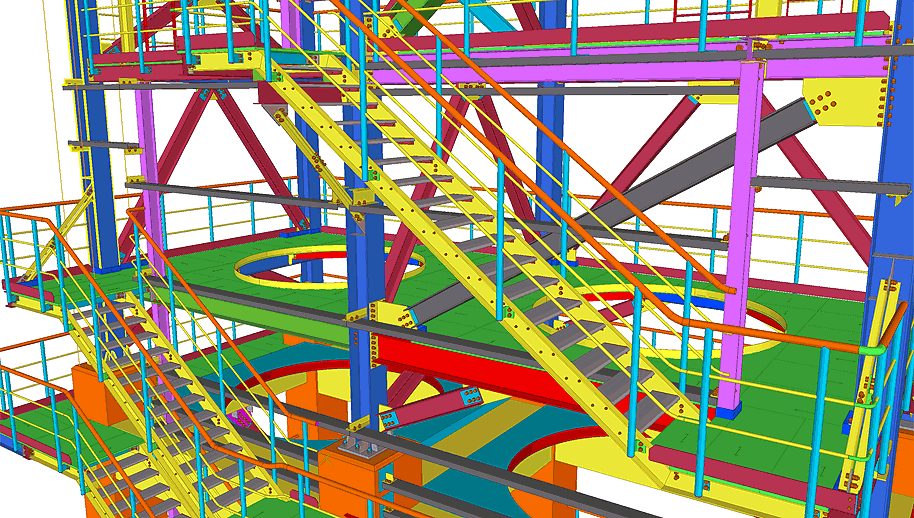
Task: Select the yellow bolted gusset plate at upper right
Action: (845, 102)
